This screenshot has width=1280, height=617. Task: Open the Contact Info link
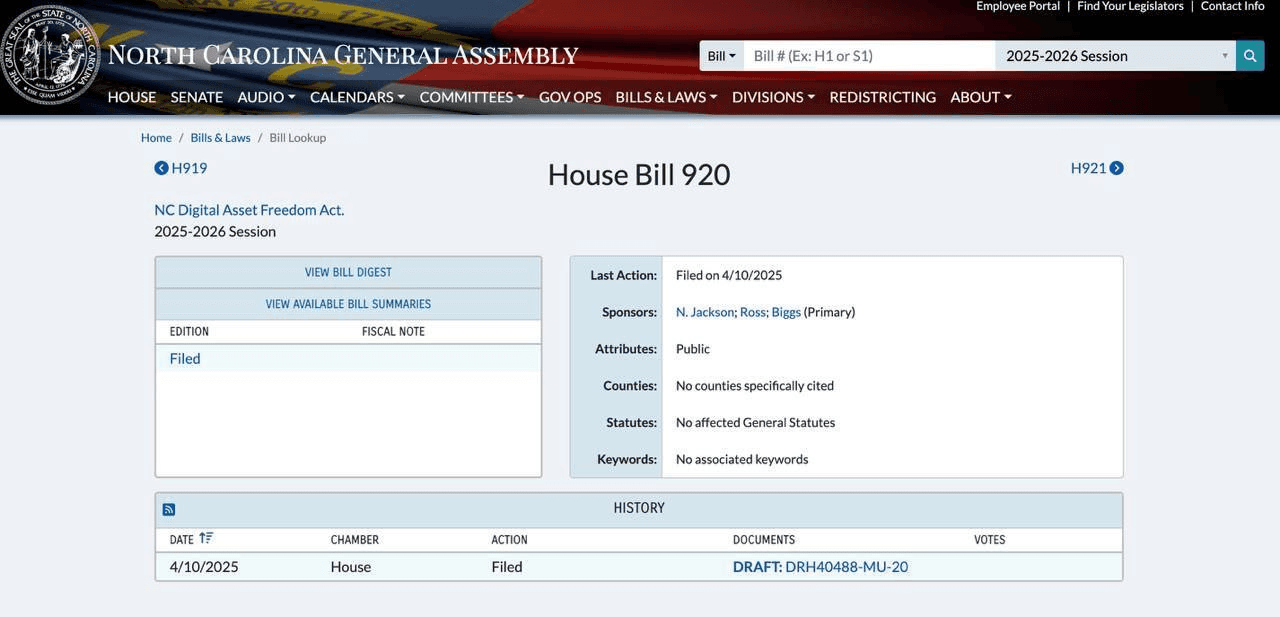(1233, 6)
